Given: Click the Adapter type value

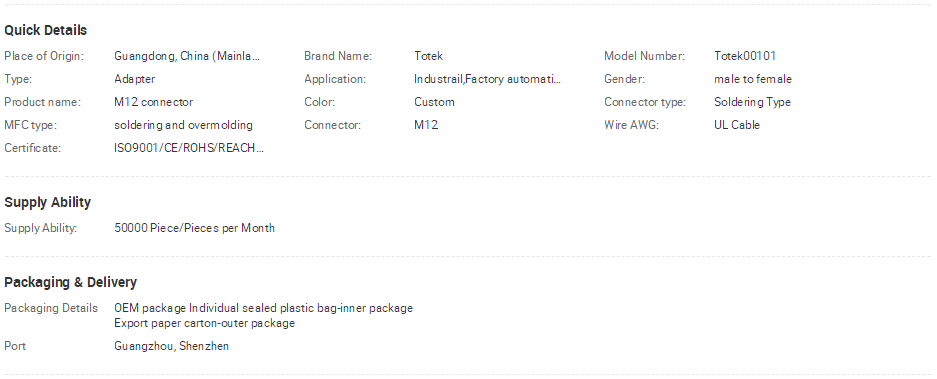Looking at the screenshot, I should click(x=134, y=79).
